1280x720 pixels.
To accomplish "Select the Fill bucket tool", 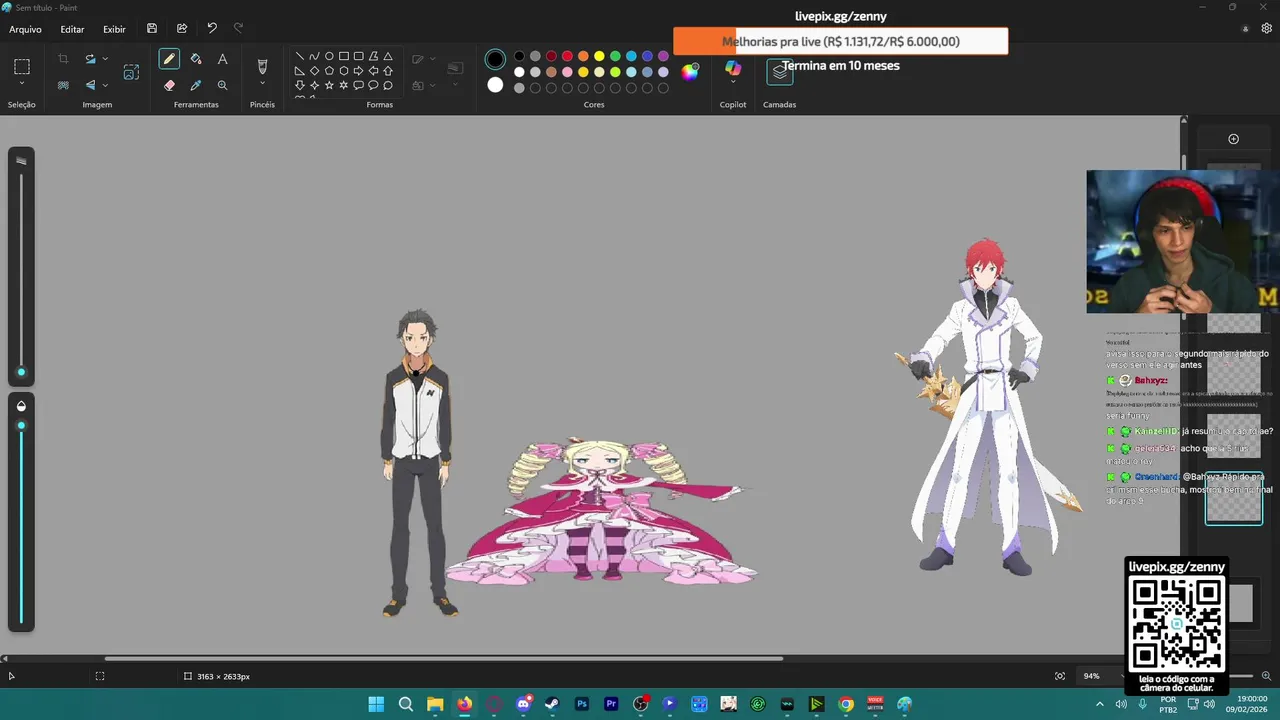I will pos(196,59).
